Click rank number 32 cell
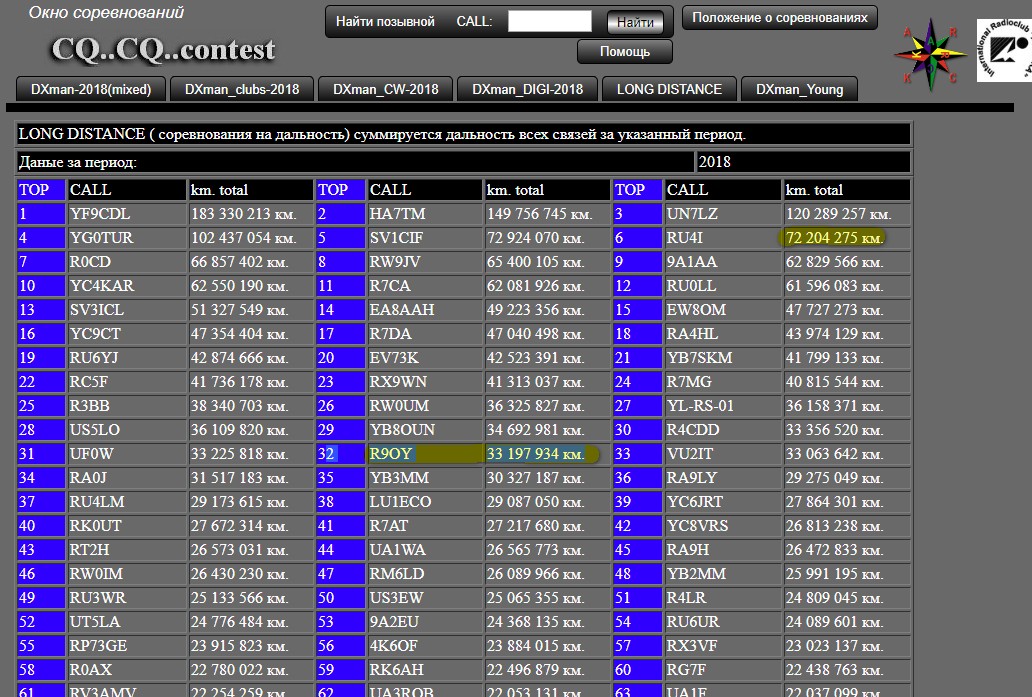The image size is (1032, 697). click(327, 454)
